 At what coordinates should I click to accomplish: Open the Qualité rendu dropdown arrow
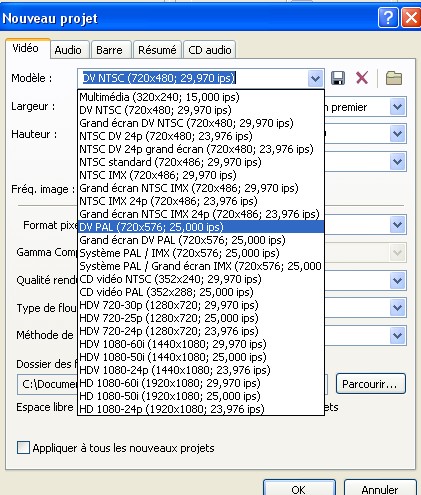click(397, 280)
